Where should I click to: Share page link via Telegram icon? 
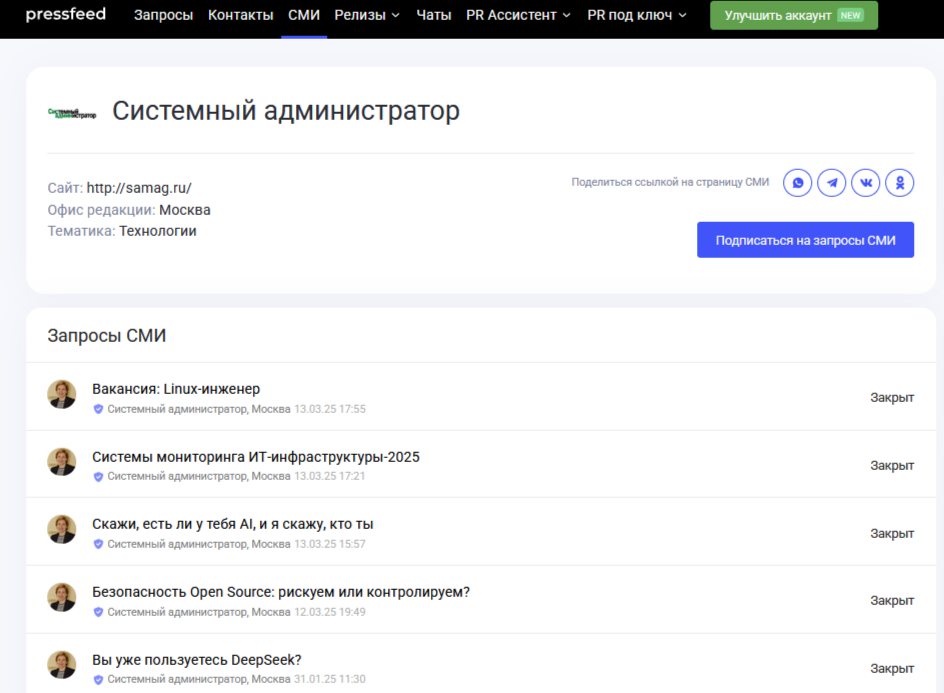[831, 182]
